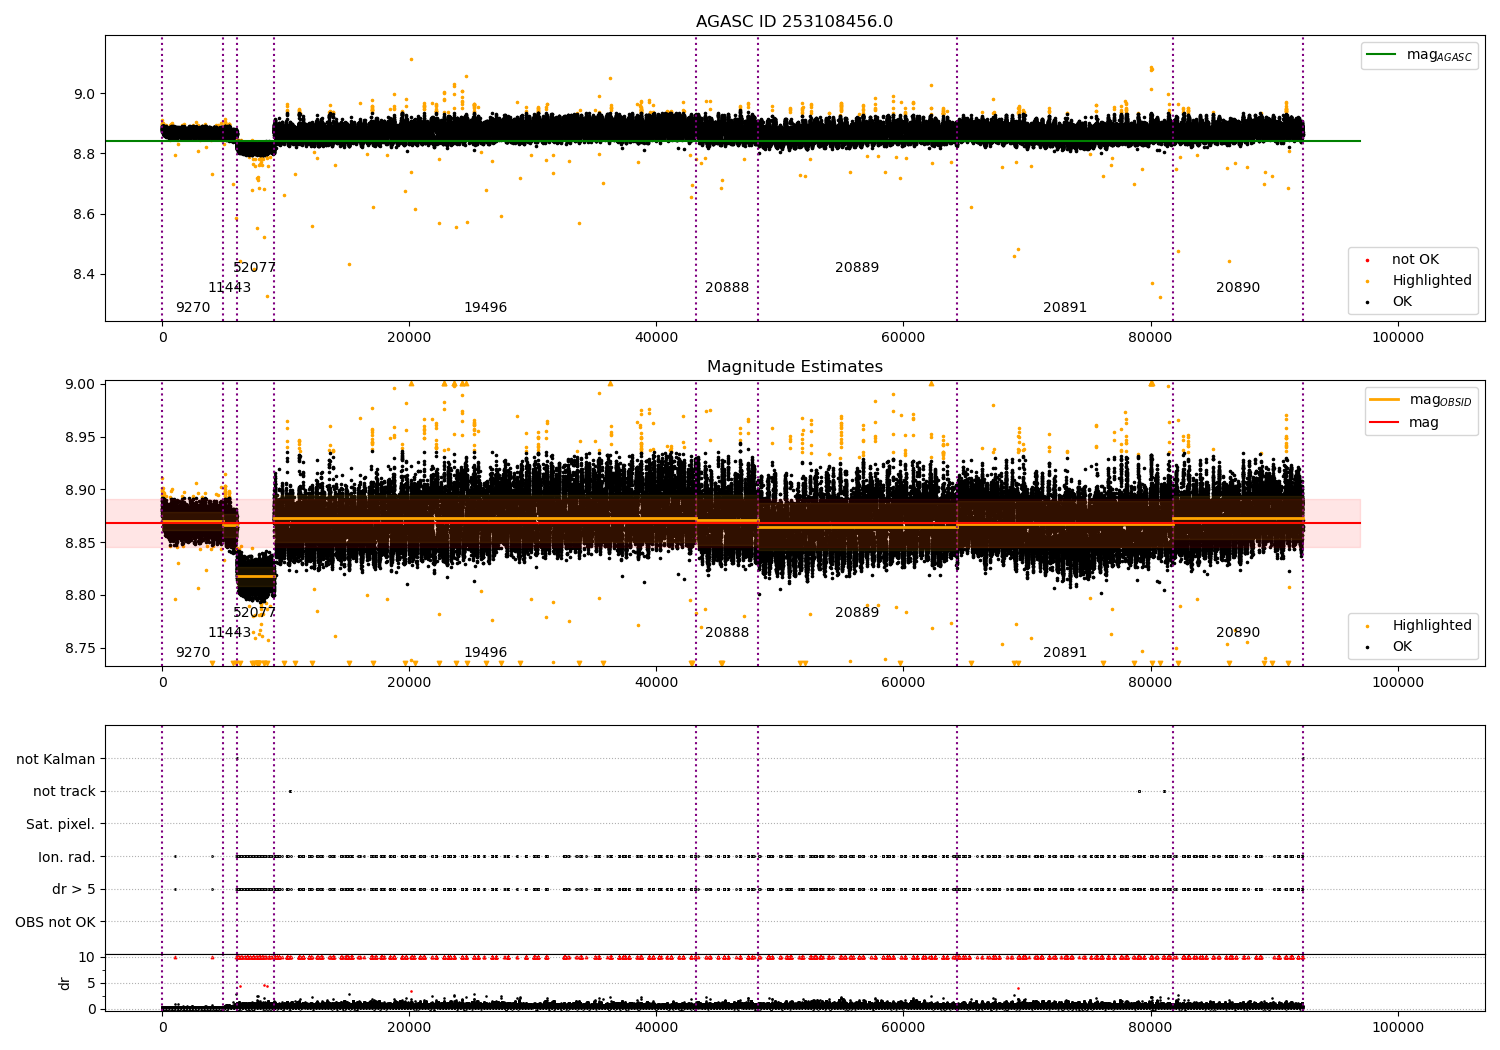1500x1050 pixels.
Task: Click x-axis tick 40000 on top plot
Action: [x=656, y=338]
